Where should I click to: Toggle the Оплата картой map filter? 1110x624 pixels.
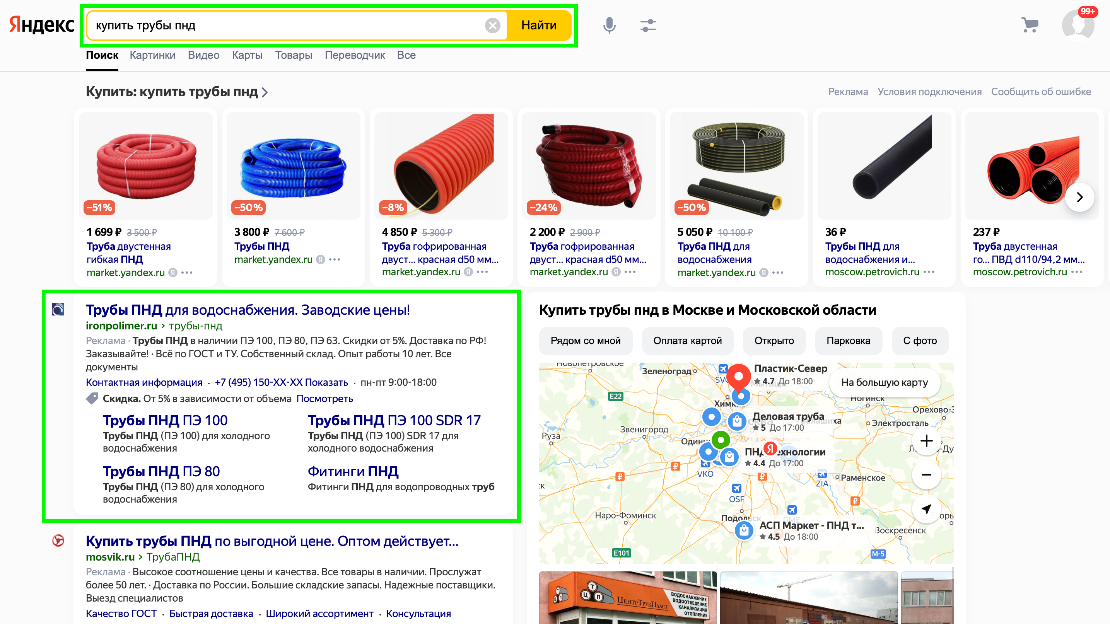687,341
